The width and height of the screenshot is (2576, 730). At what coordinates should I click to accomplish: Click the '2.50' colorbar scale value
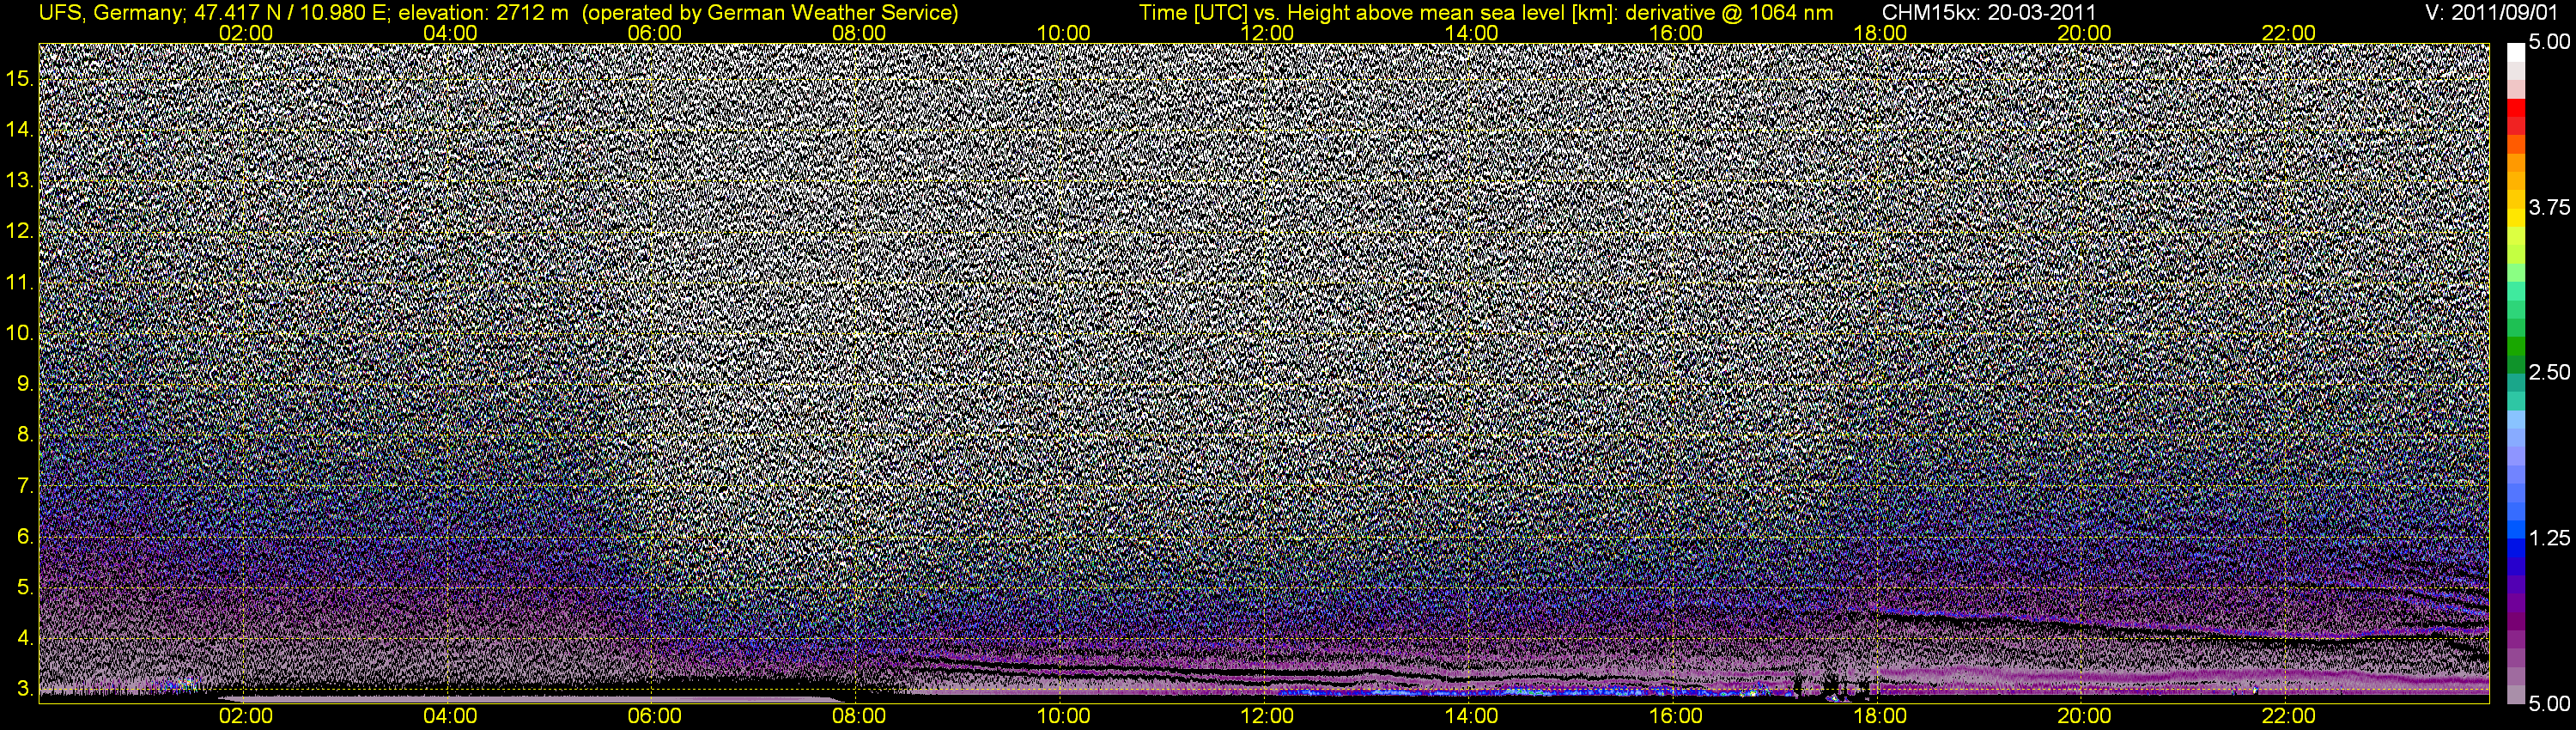click(2549, 372)
